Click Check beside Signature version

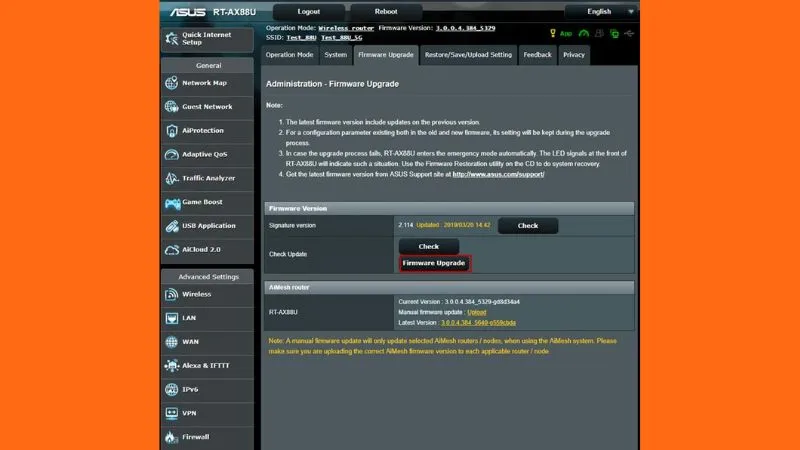click(528, 226)
